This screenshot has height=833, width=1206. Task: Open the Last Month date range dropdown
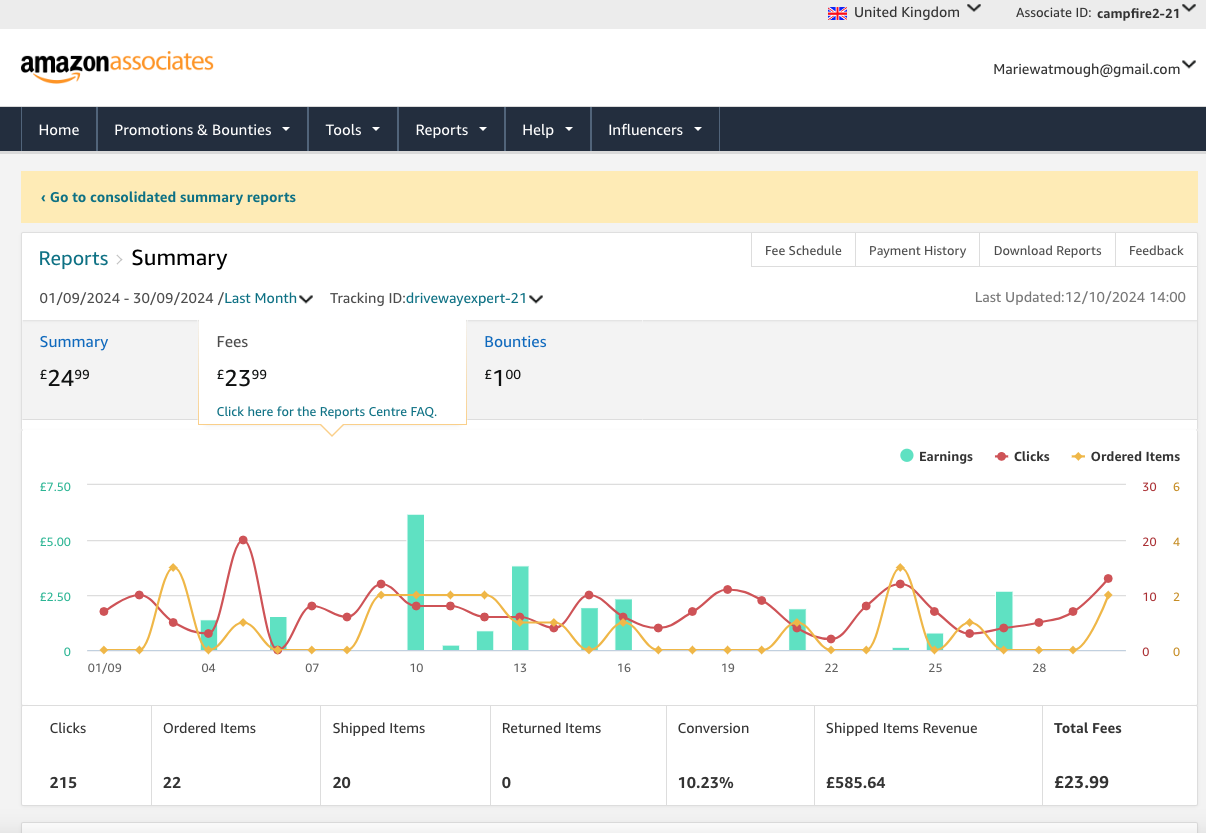(269, 298)
